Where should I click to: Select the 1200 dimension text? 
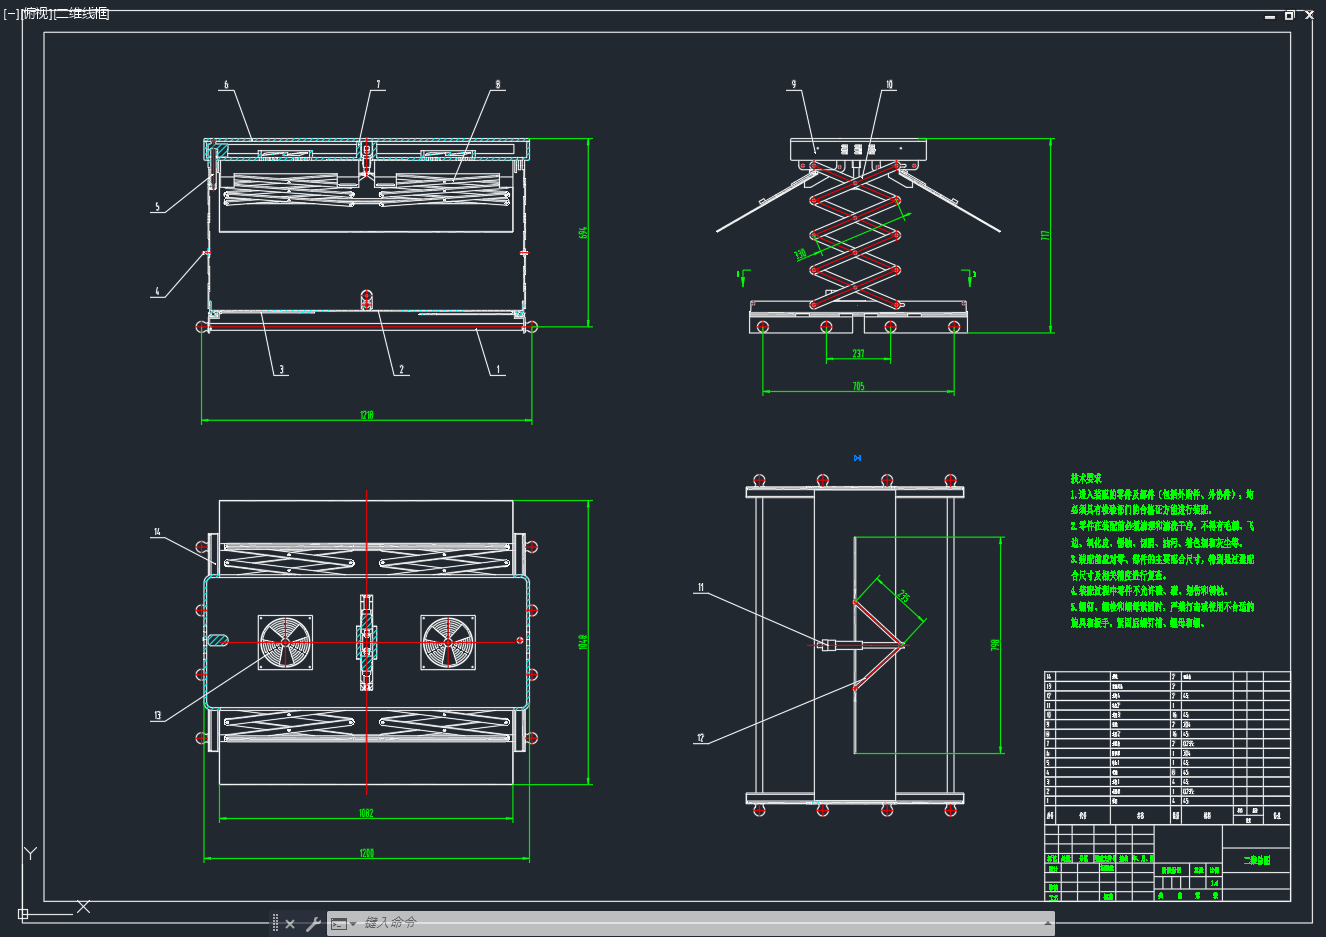tap(366, 853)
